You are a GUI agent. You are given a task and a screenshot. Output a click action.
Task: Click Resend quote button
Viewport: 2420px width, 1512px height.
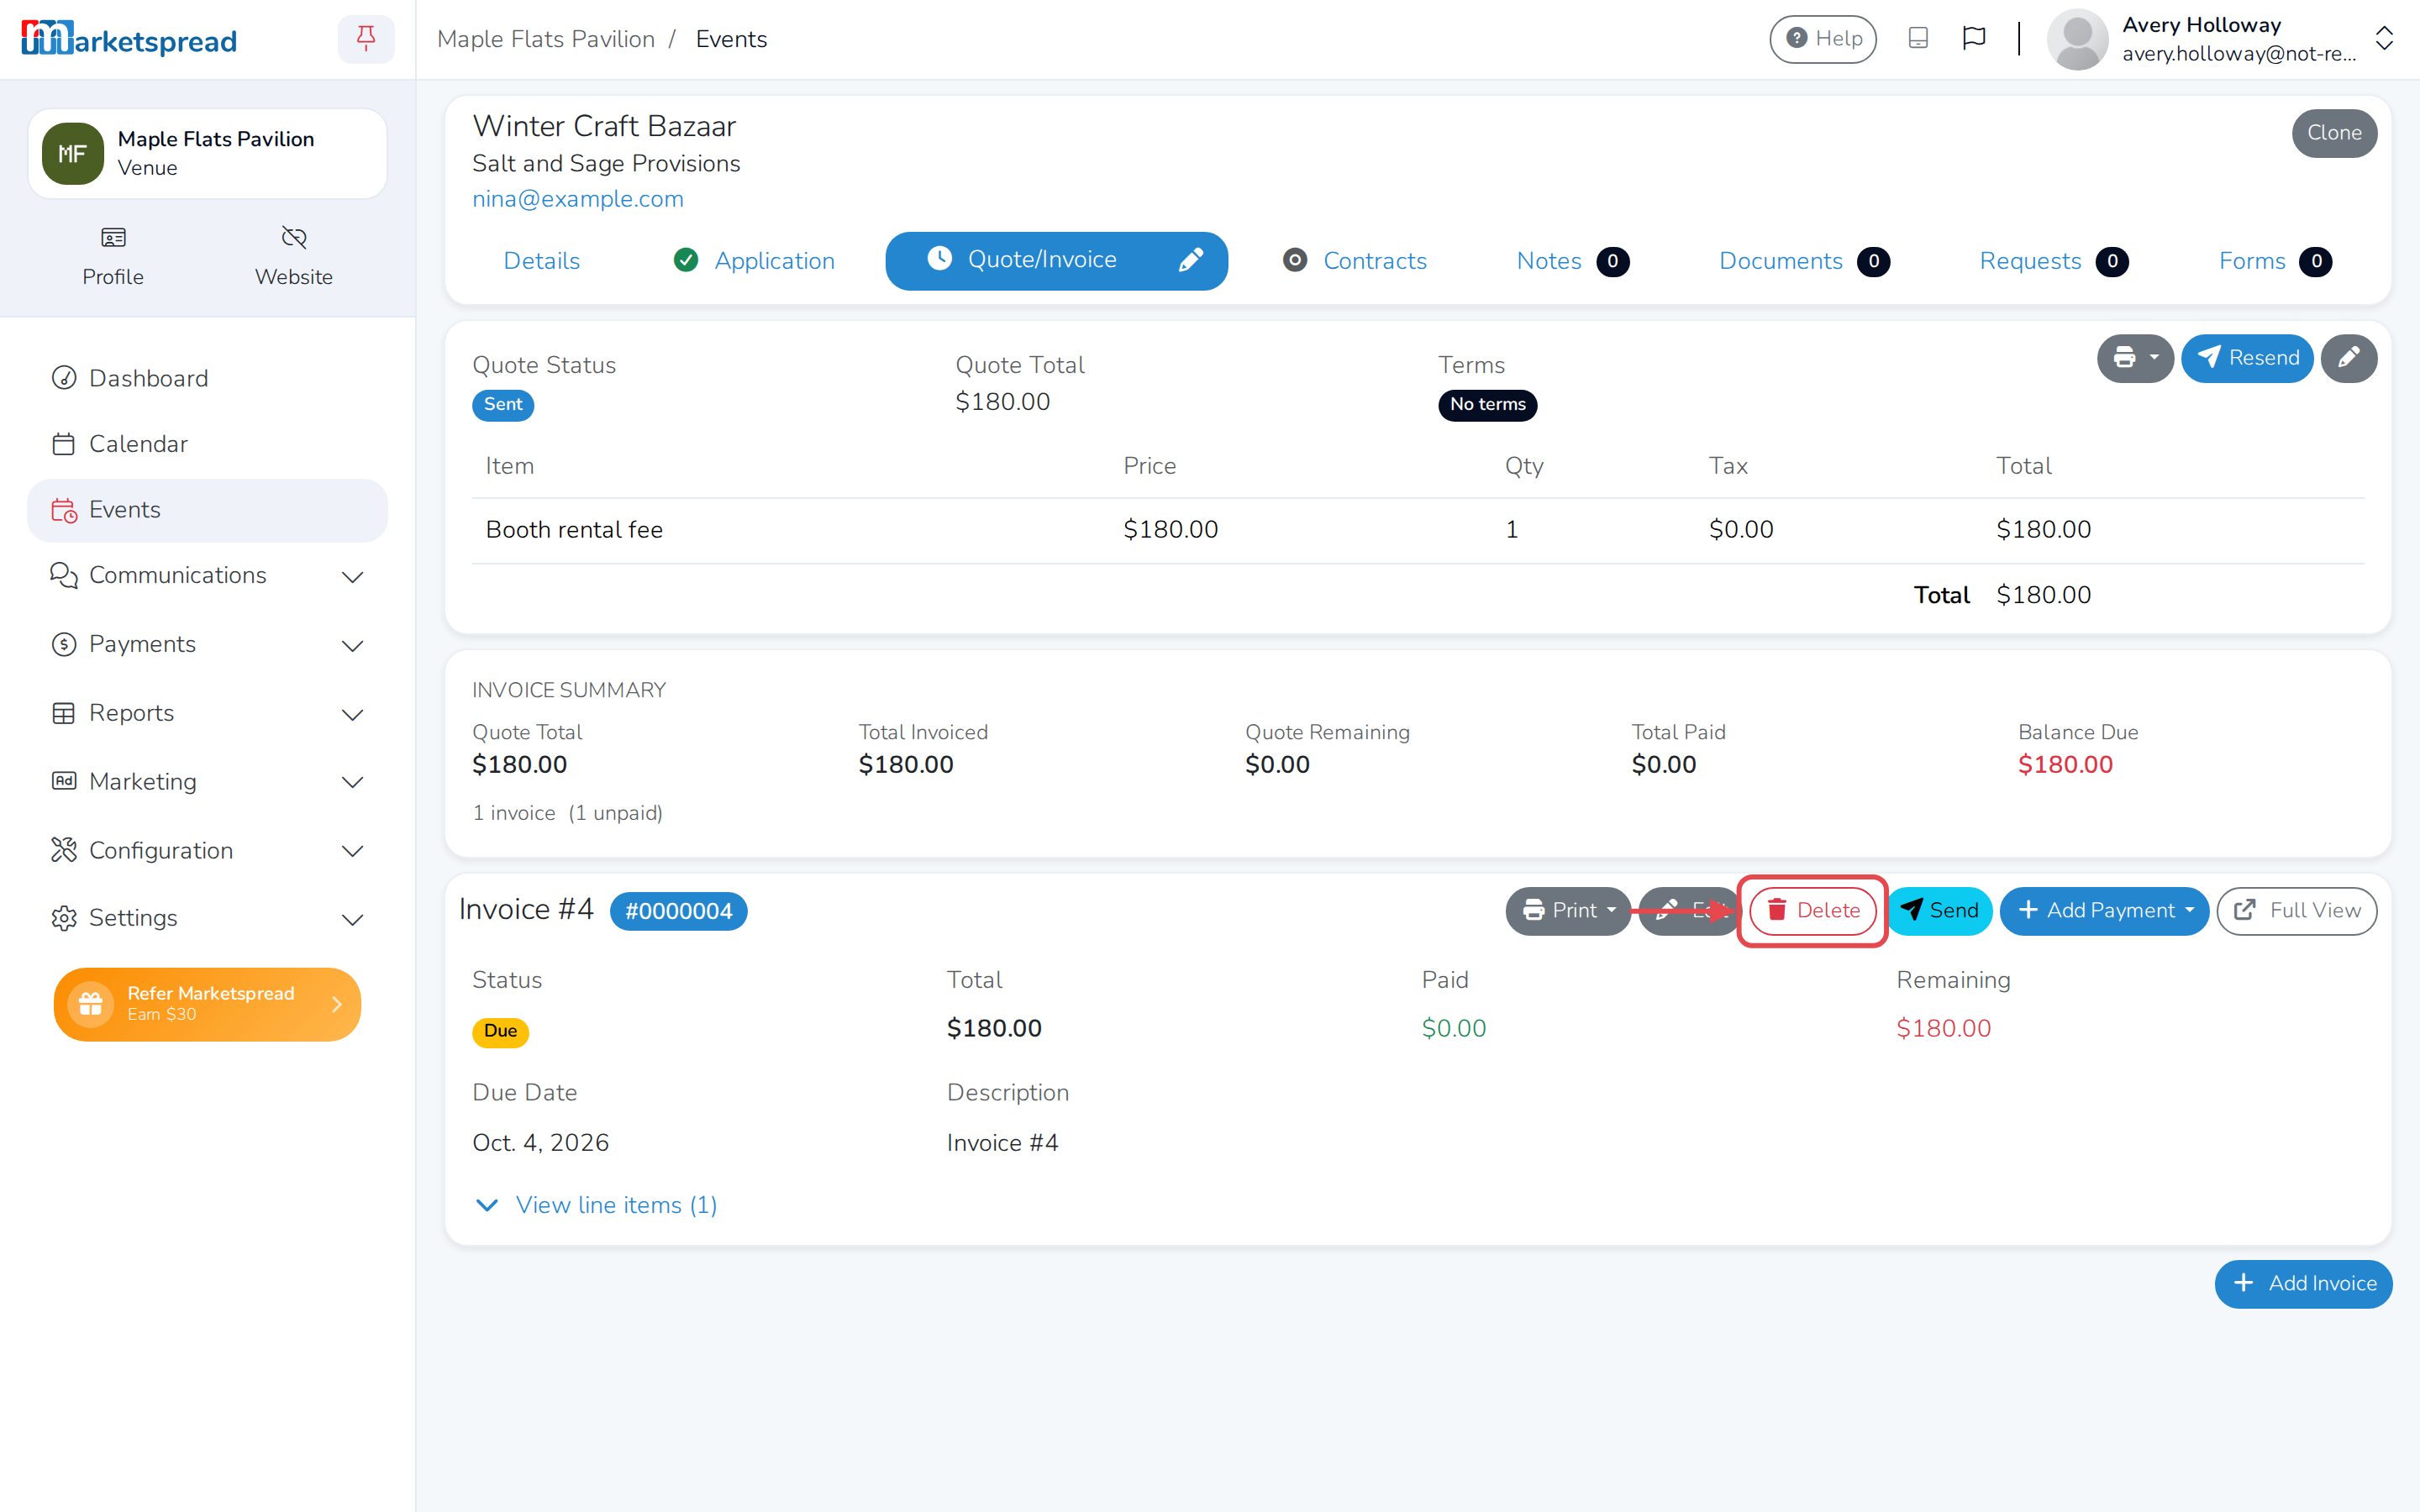(2247, 358)
